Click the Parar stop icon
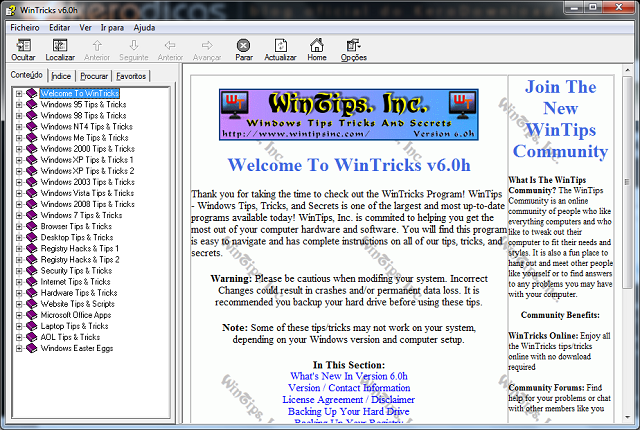Screen dimensions: 640x430 point(244,46)
